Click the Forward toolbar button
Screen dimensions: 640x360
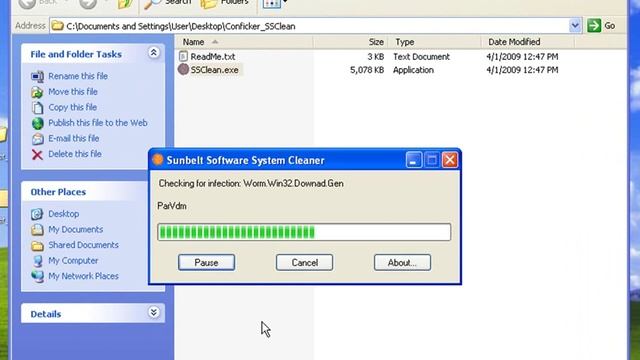tap(87, 3)
